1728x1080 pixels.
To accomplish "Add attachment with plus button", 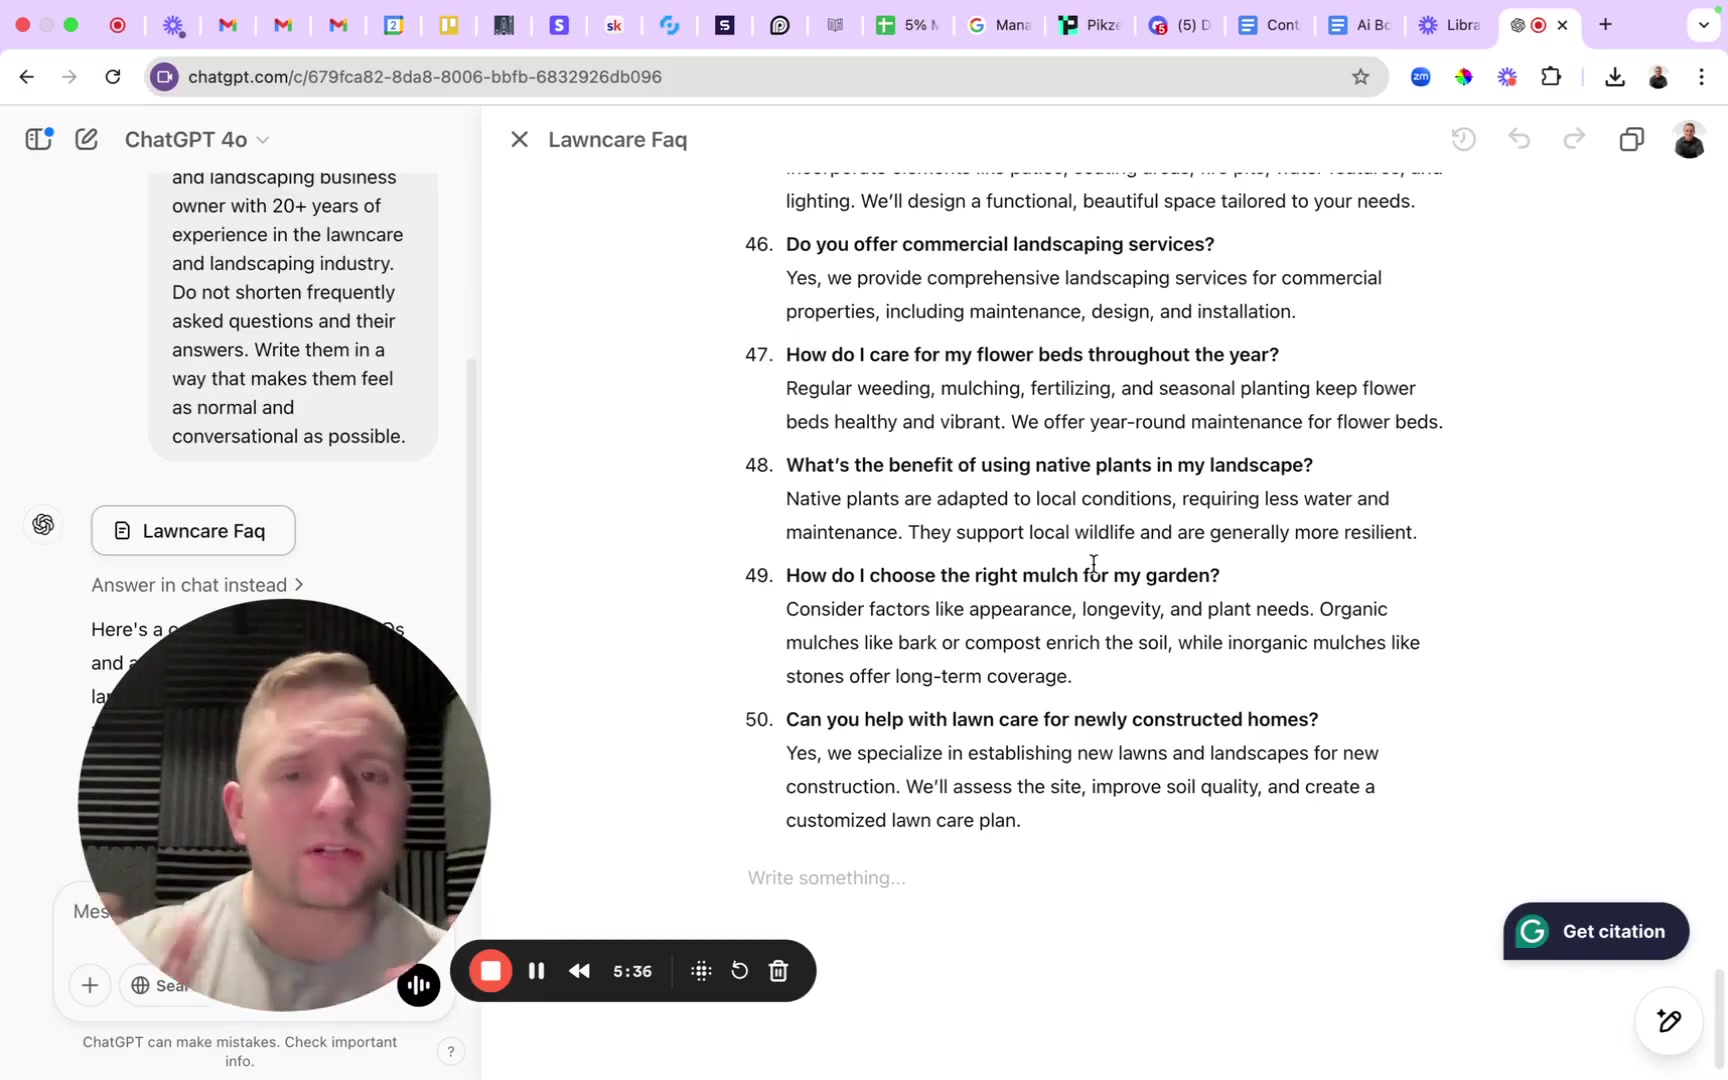I will click(x=89, y=985).
